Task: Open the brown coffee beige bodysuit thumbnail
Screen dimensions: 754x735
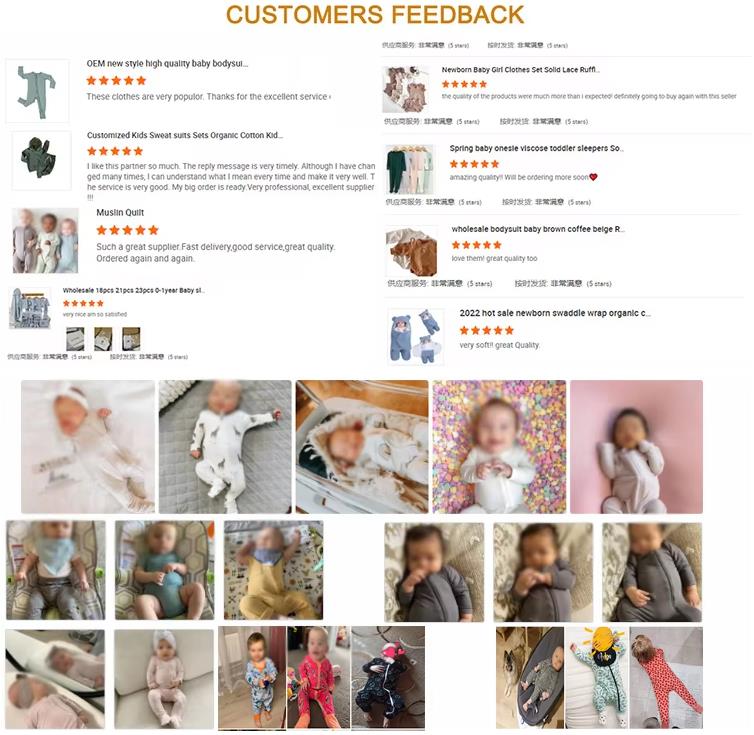Action: pyautogui.click(x=412, y=251)
